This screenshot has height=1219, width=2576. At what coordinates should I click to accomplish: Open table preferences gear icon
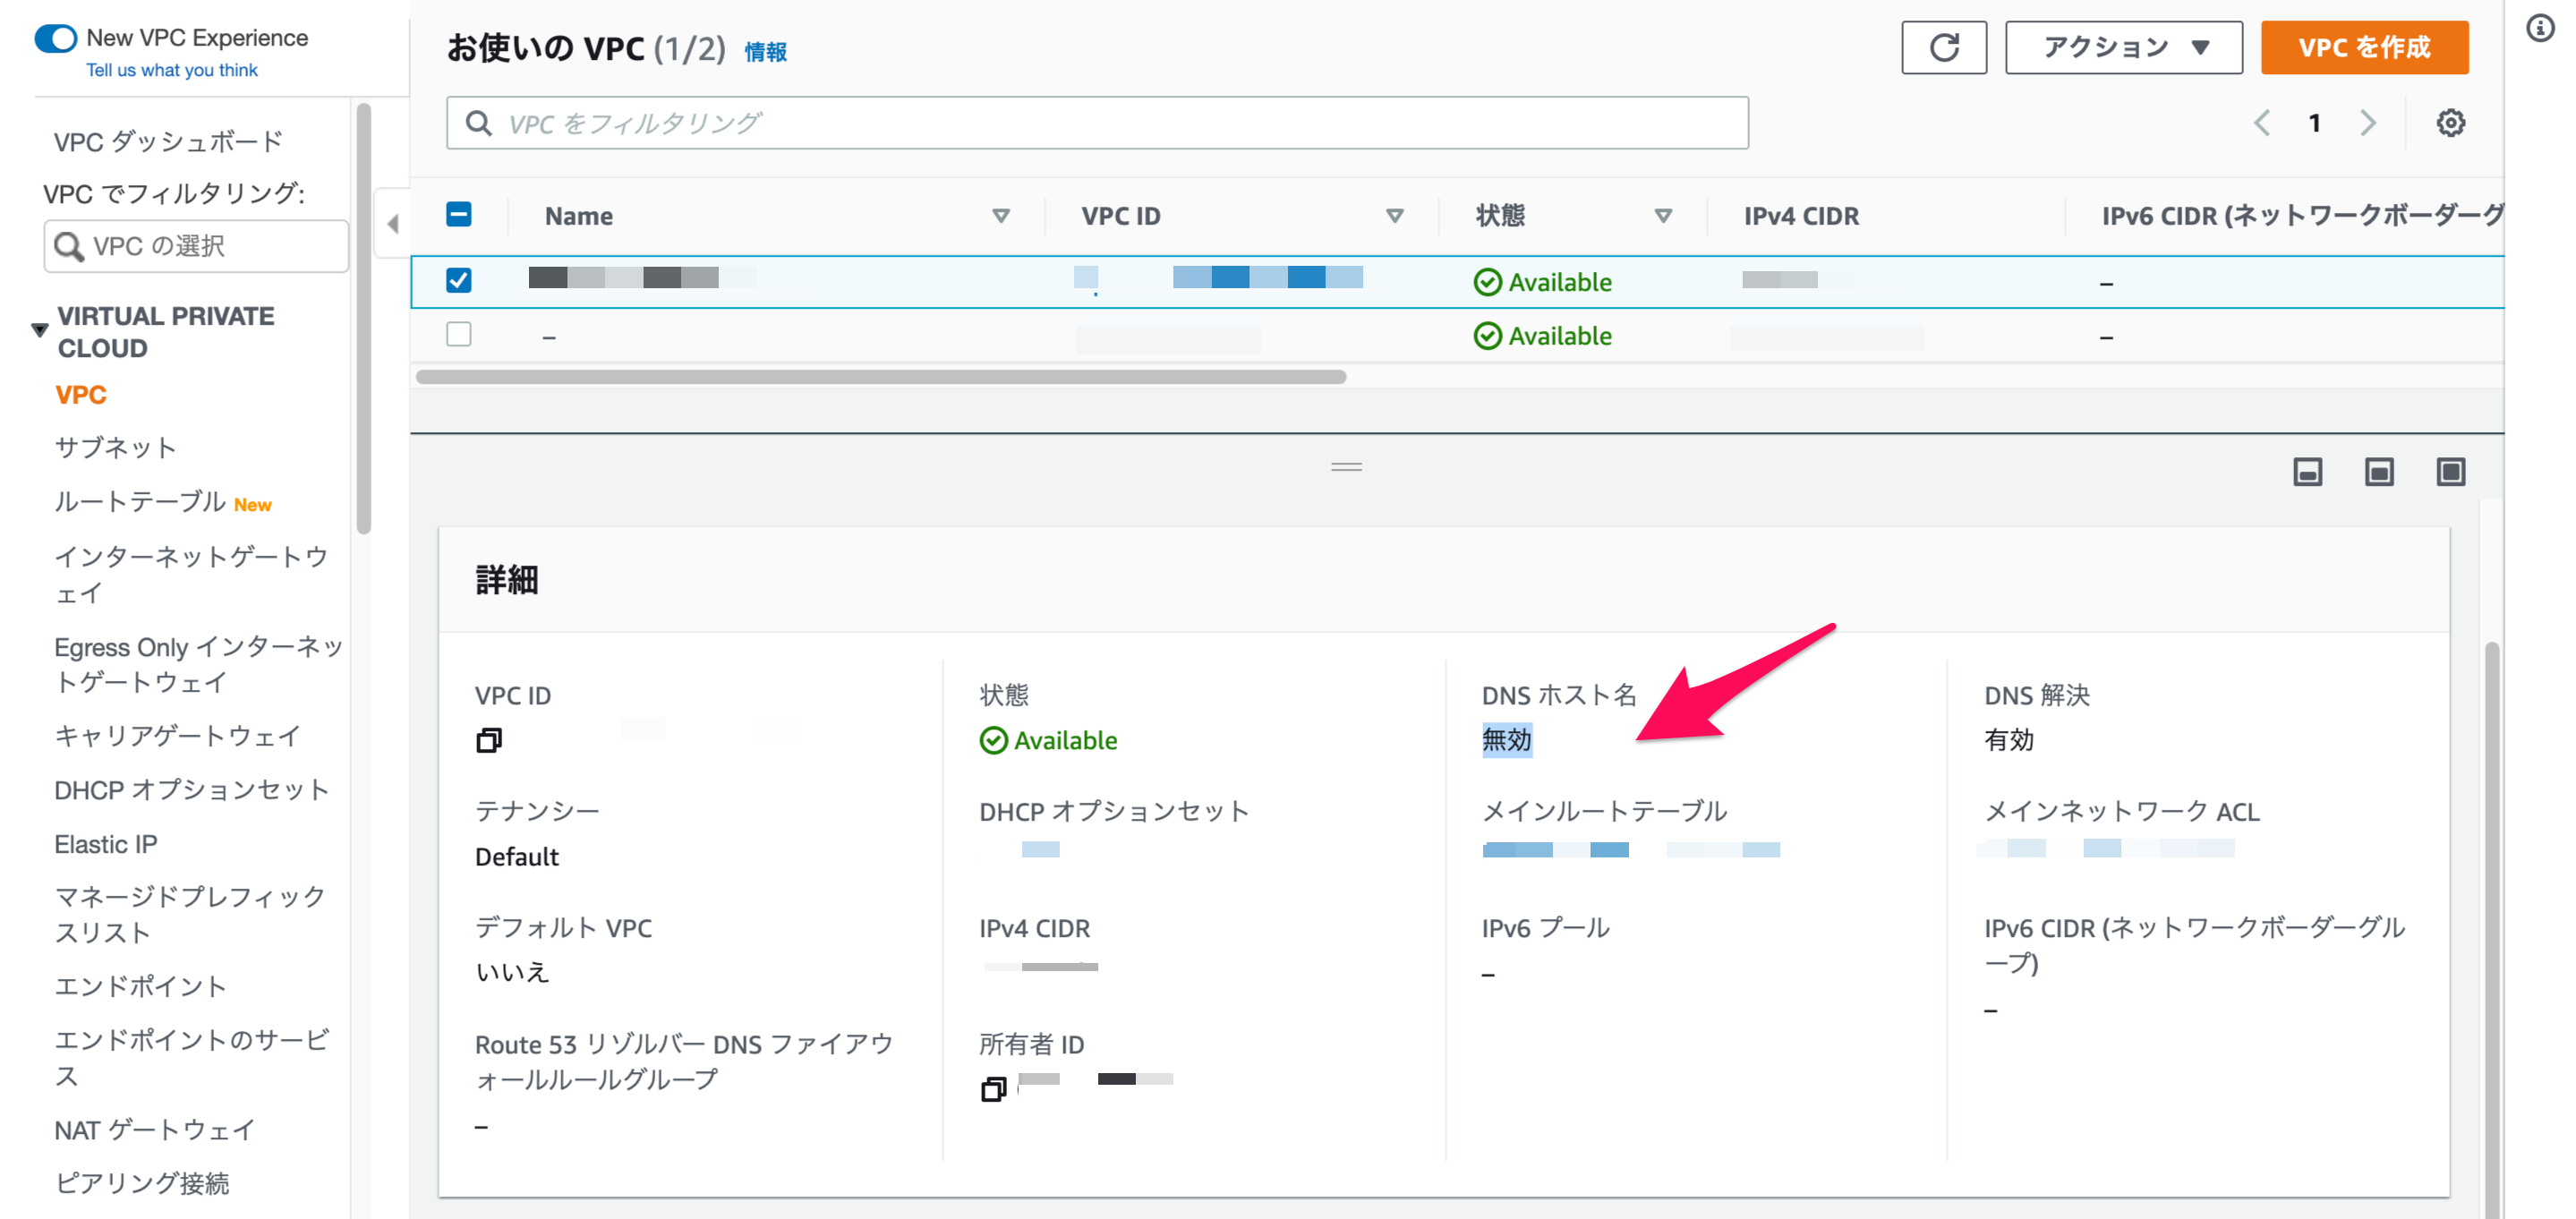click(x=2449, y=123)
